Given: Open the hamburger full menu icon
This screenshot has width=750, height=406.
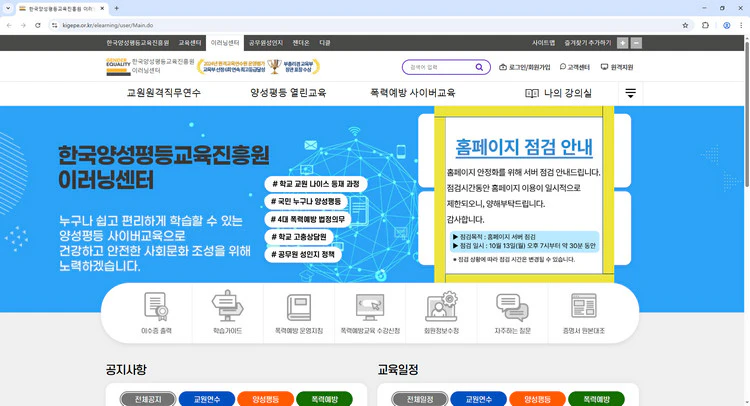Looking at the screenshot, I should (630, 93).
